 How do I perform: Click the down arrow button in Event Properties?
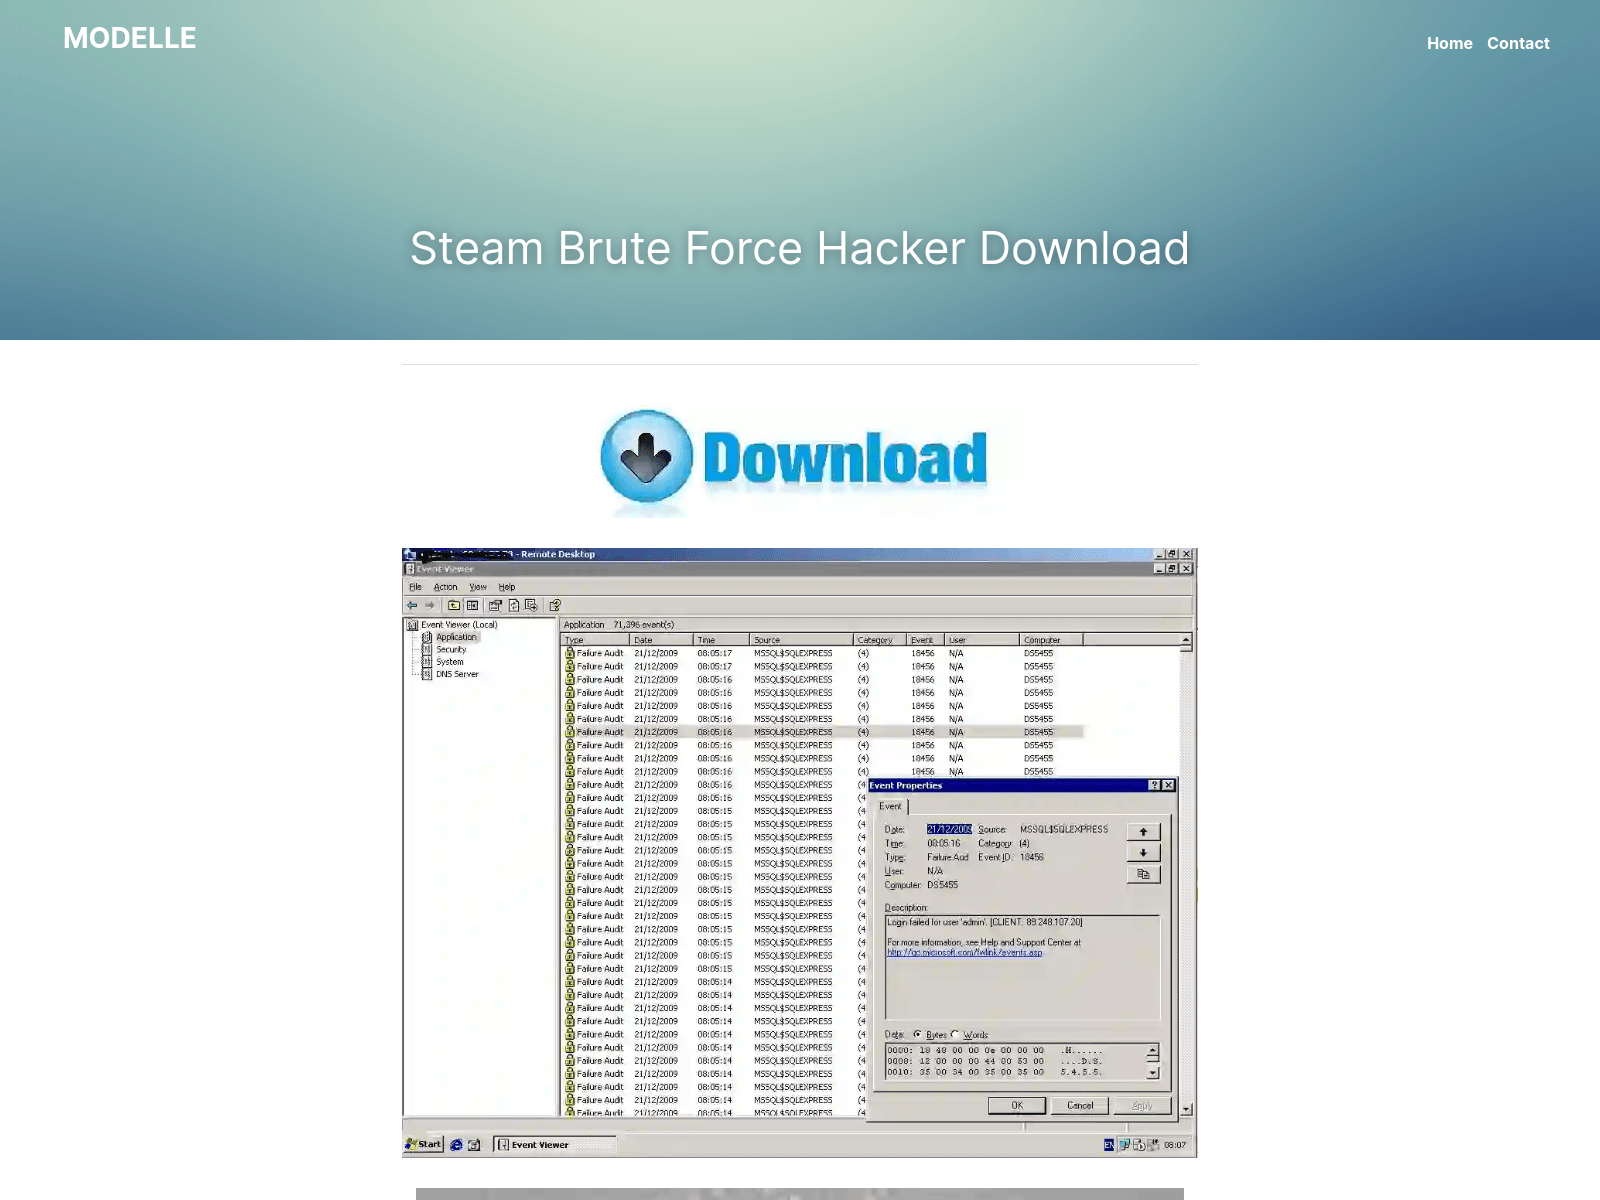pos(1143,853)
